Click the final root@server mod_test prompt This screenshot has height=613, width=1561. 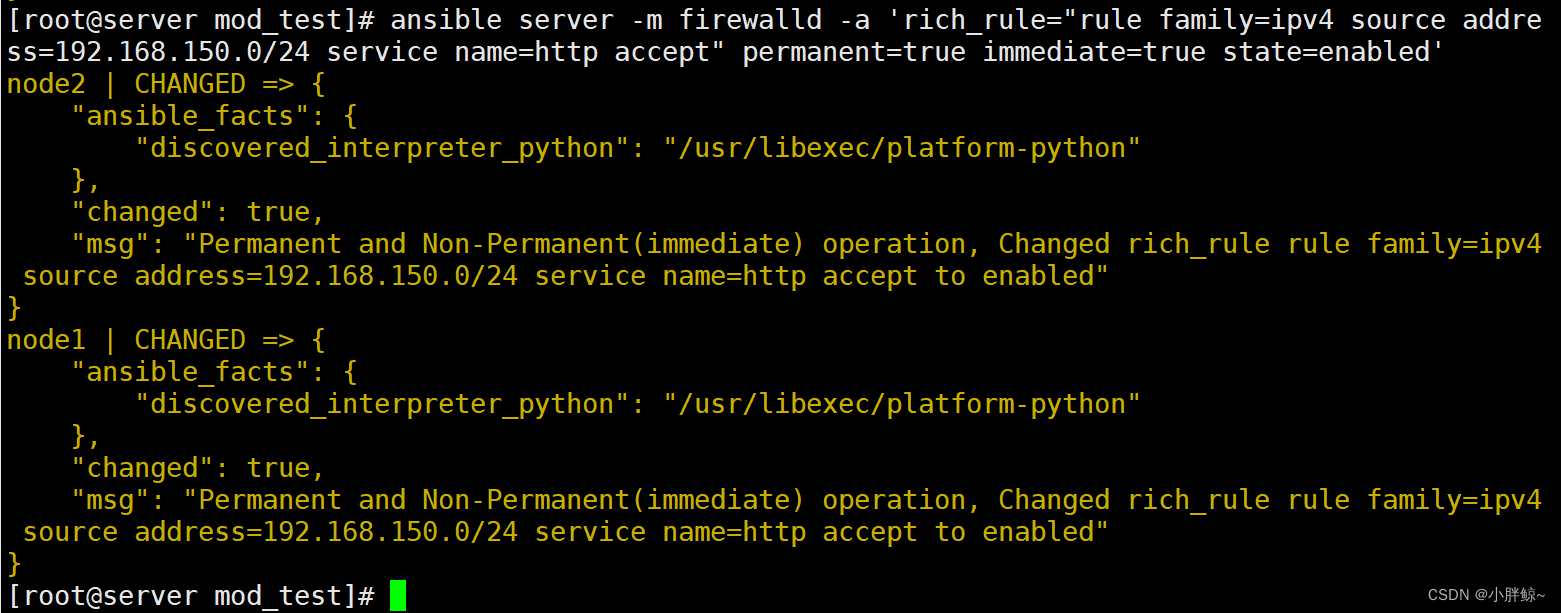(x=190, y=596)
